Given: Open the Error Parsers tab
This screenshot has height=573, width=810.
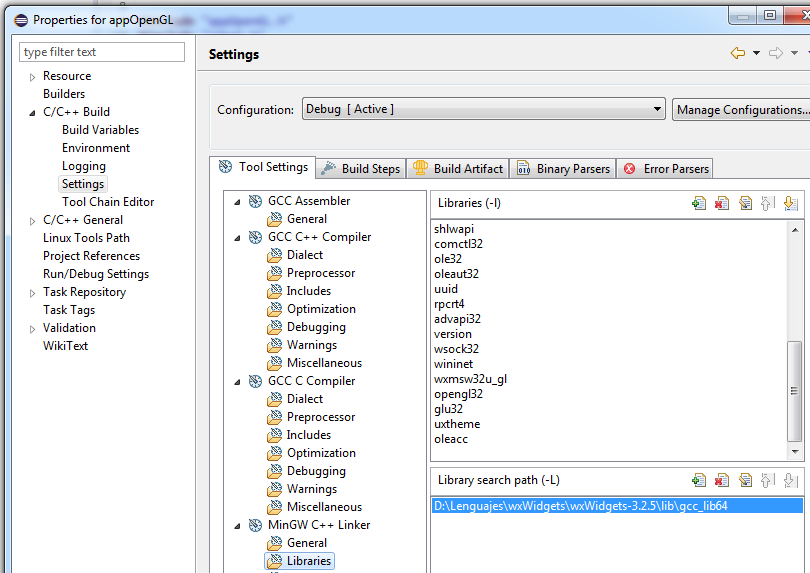Looking at the screenshot, I should [666, 169].
